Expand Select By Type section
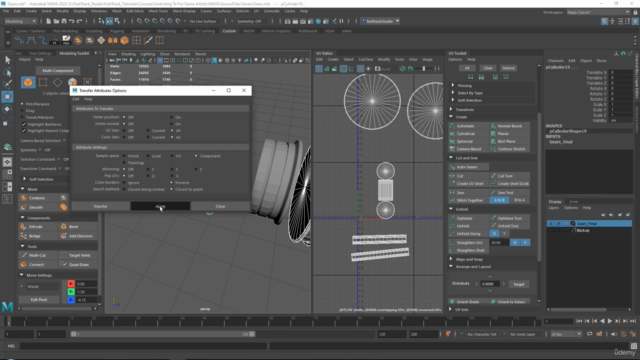The width and height of the screenshot is (640, 360). click(x=453, y=93)
